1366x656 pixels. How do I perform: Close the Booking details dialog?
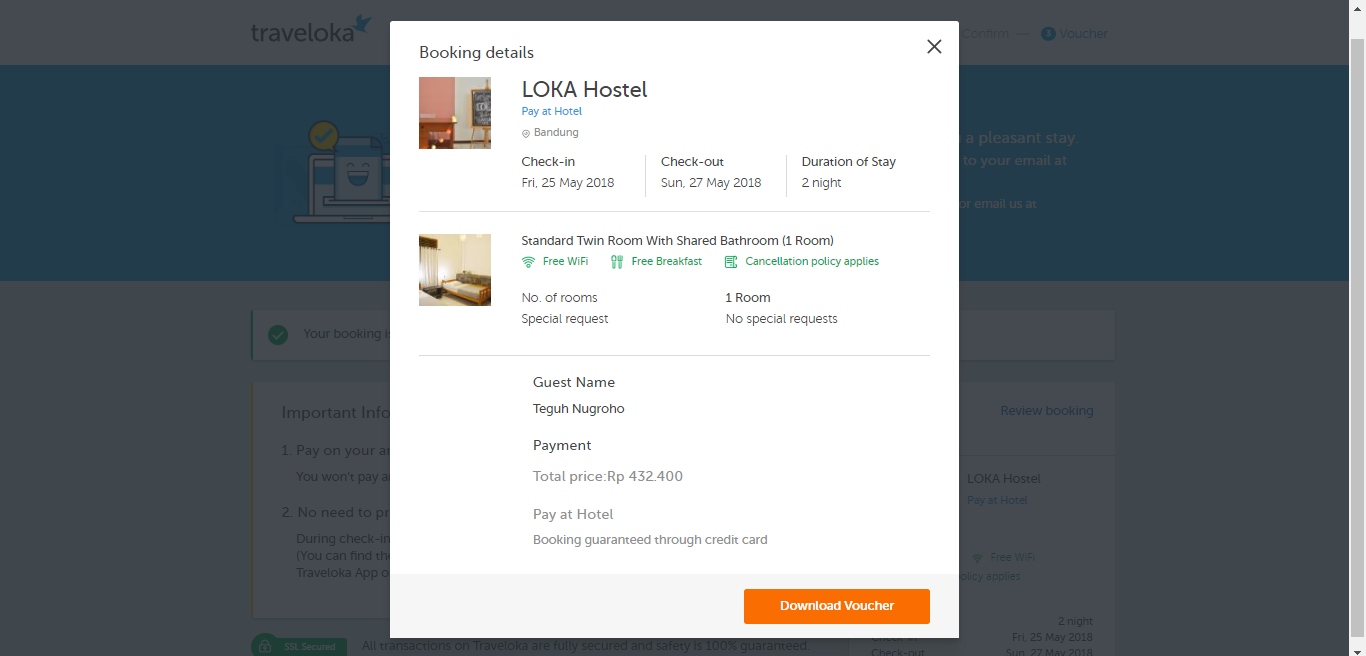(x=934, y=47)
